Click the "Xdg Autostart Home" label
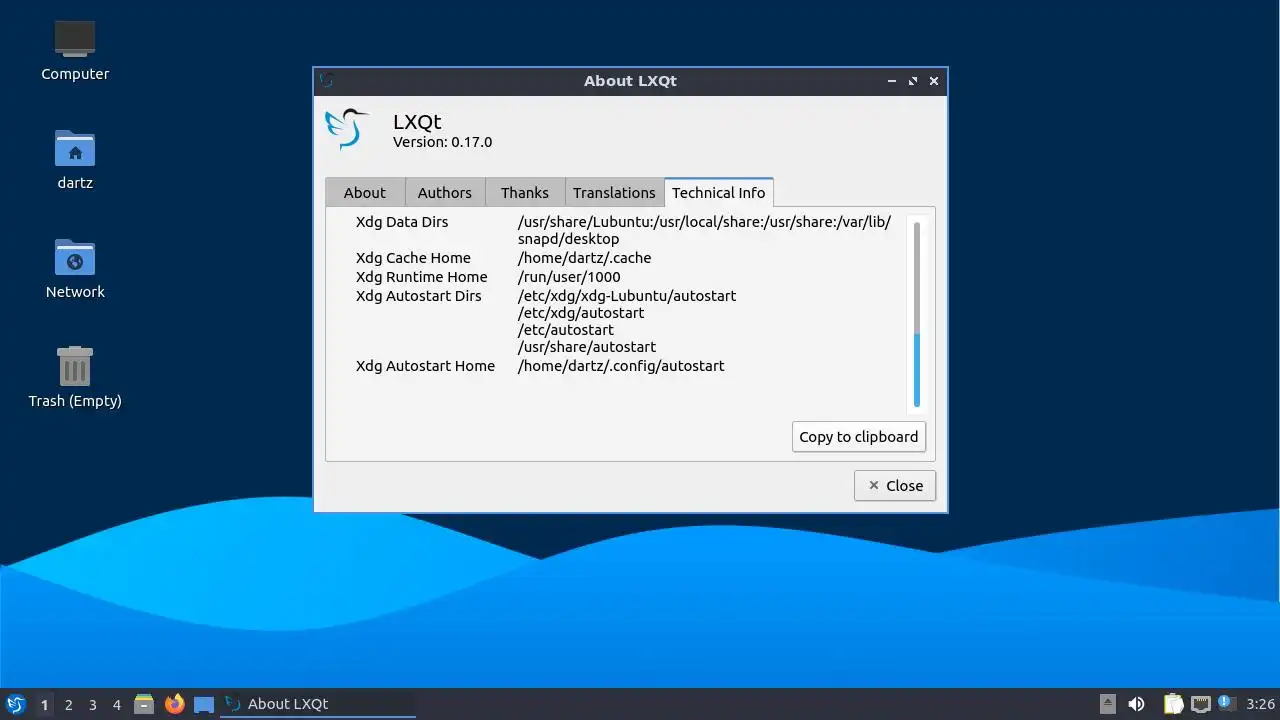The height and width of the screenshot is (720, 1280). pos(425,366)
